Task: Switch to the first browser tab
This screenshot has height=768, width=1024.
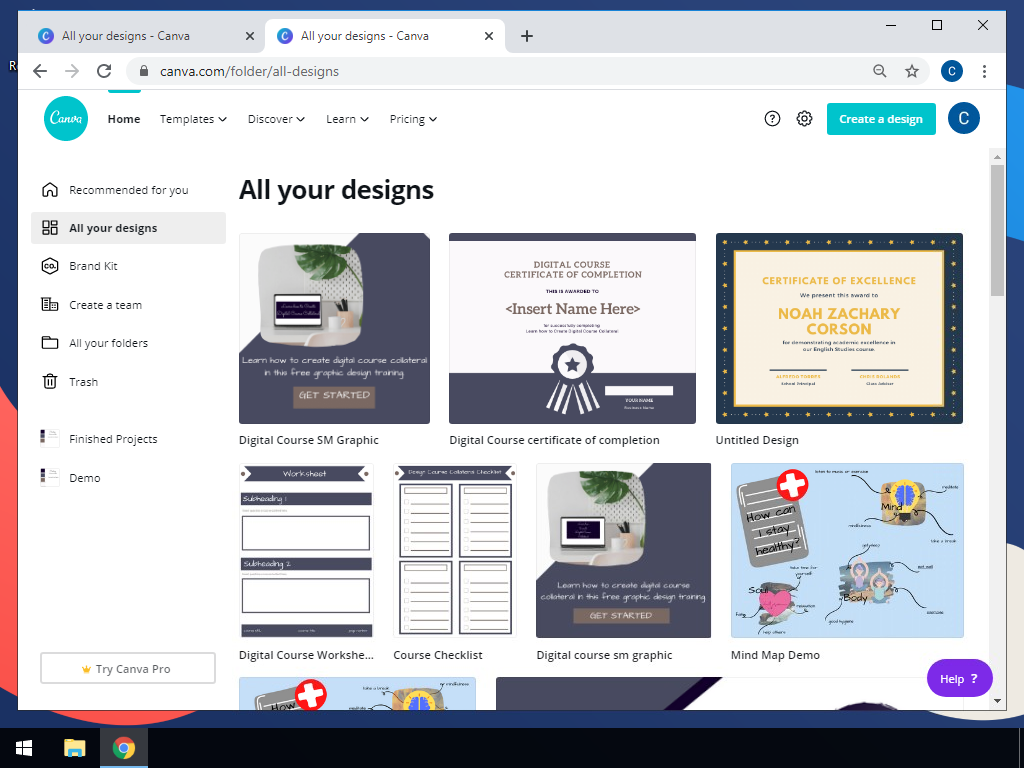Action: [144, 36]
